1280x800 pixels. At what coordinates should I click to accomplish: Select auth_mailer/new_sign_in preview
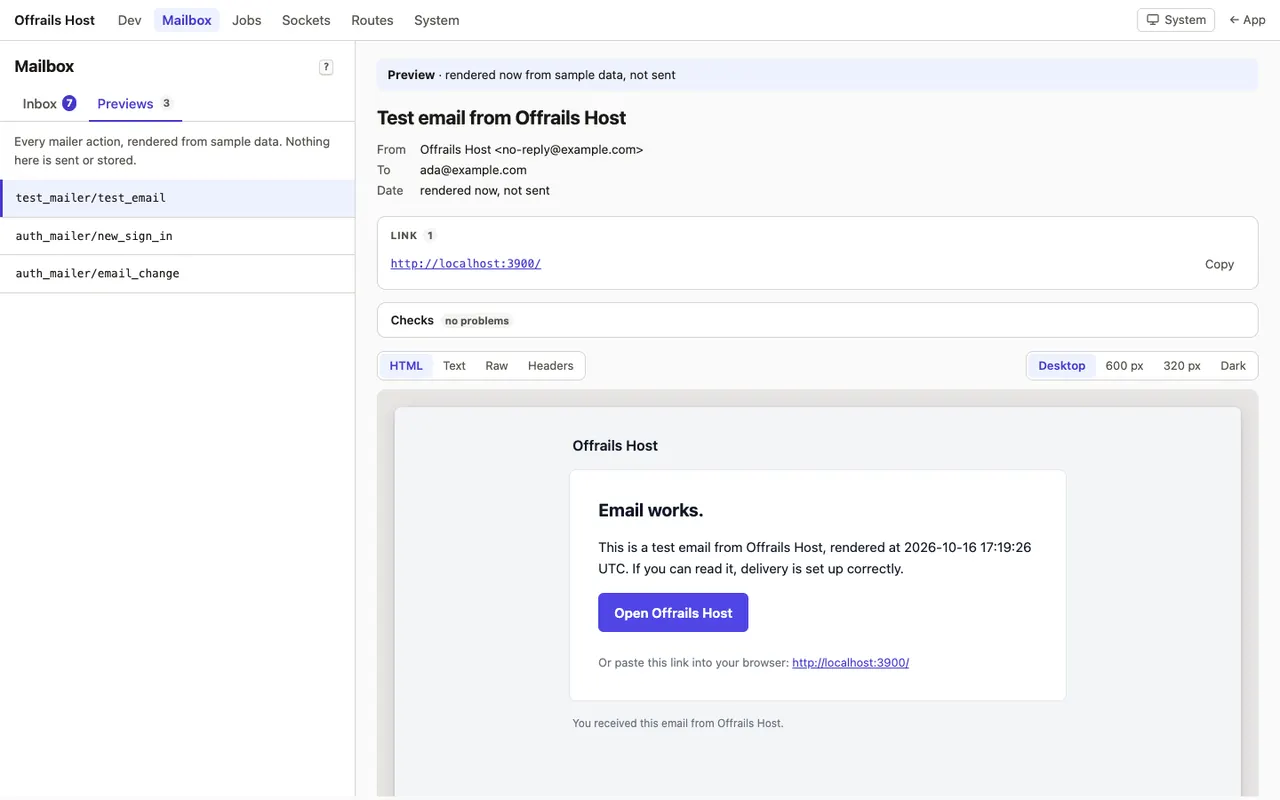pyautogui.click(x=178, y=236)
